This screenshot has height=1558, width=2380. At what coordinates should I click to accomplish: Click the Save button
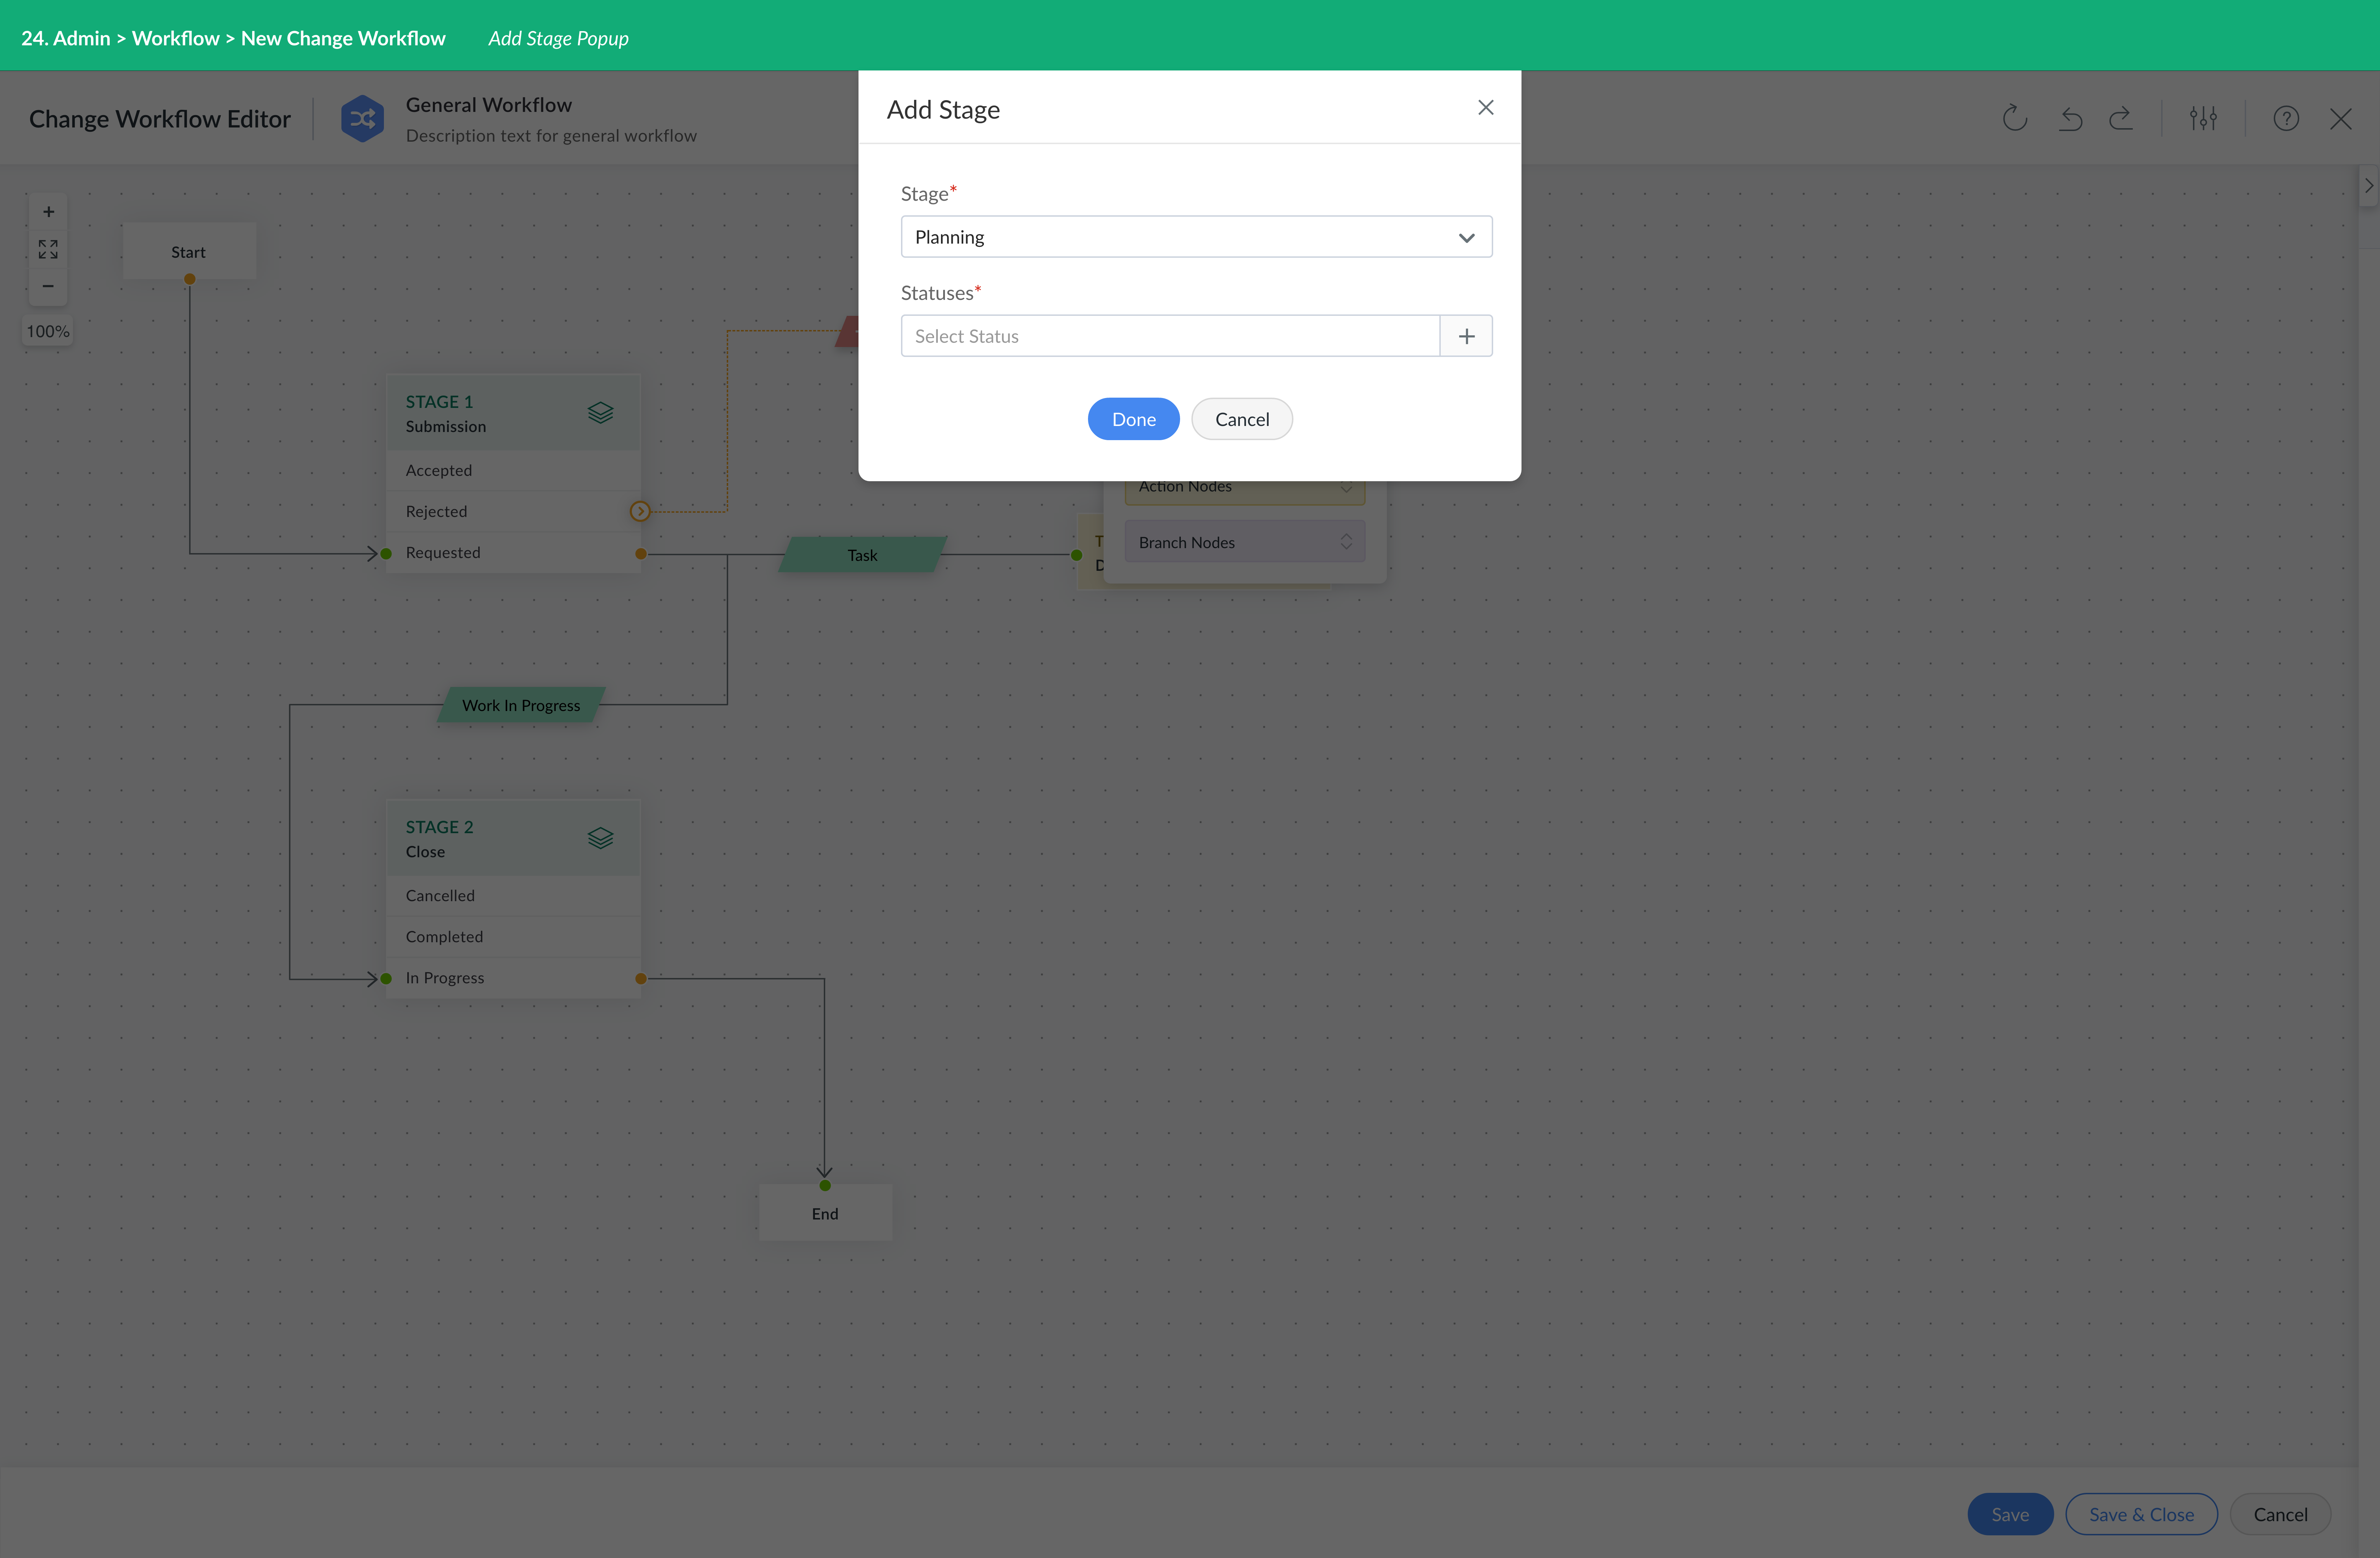(2010, 1514)
